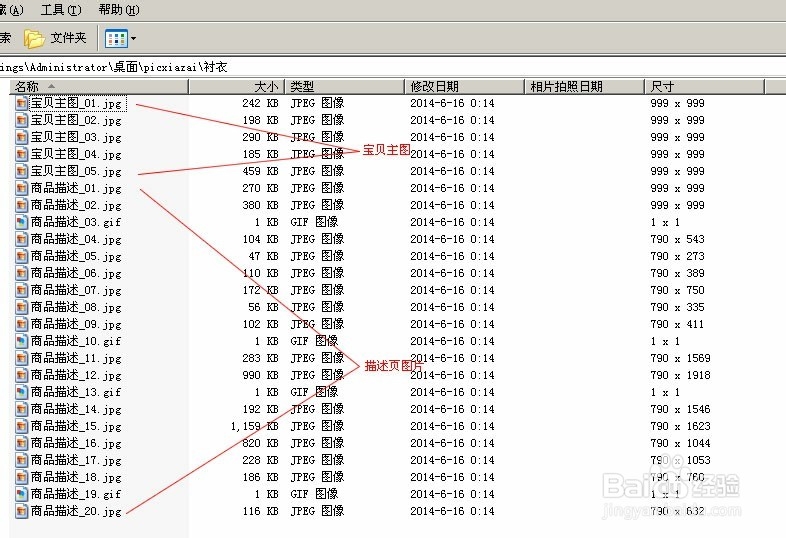The image size is (786, 538).
Task: Select the GIF icon of 商品描述_03.gif
Action: click(x=21, y=223)
